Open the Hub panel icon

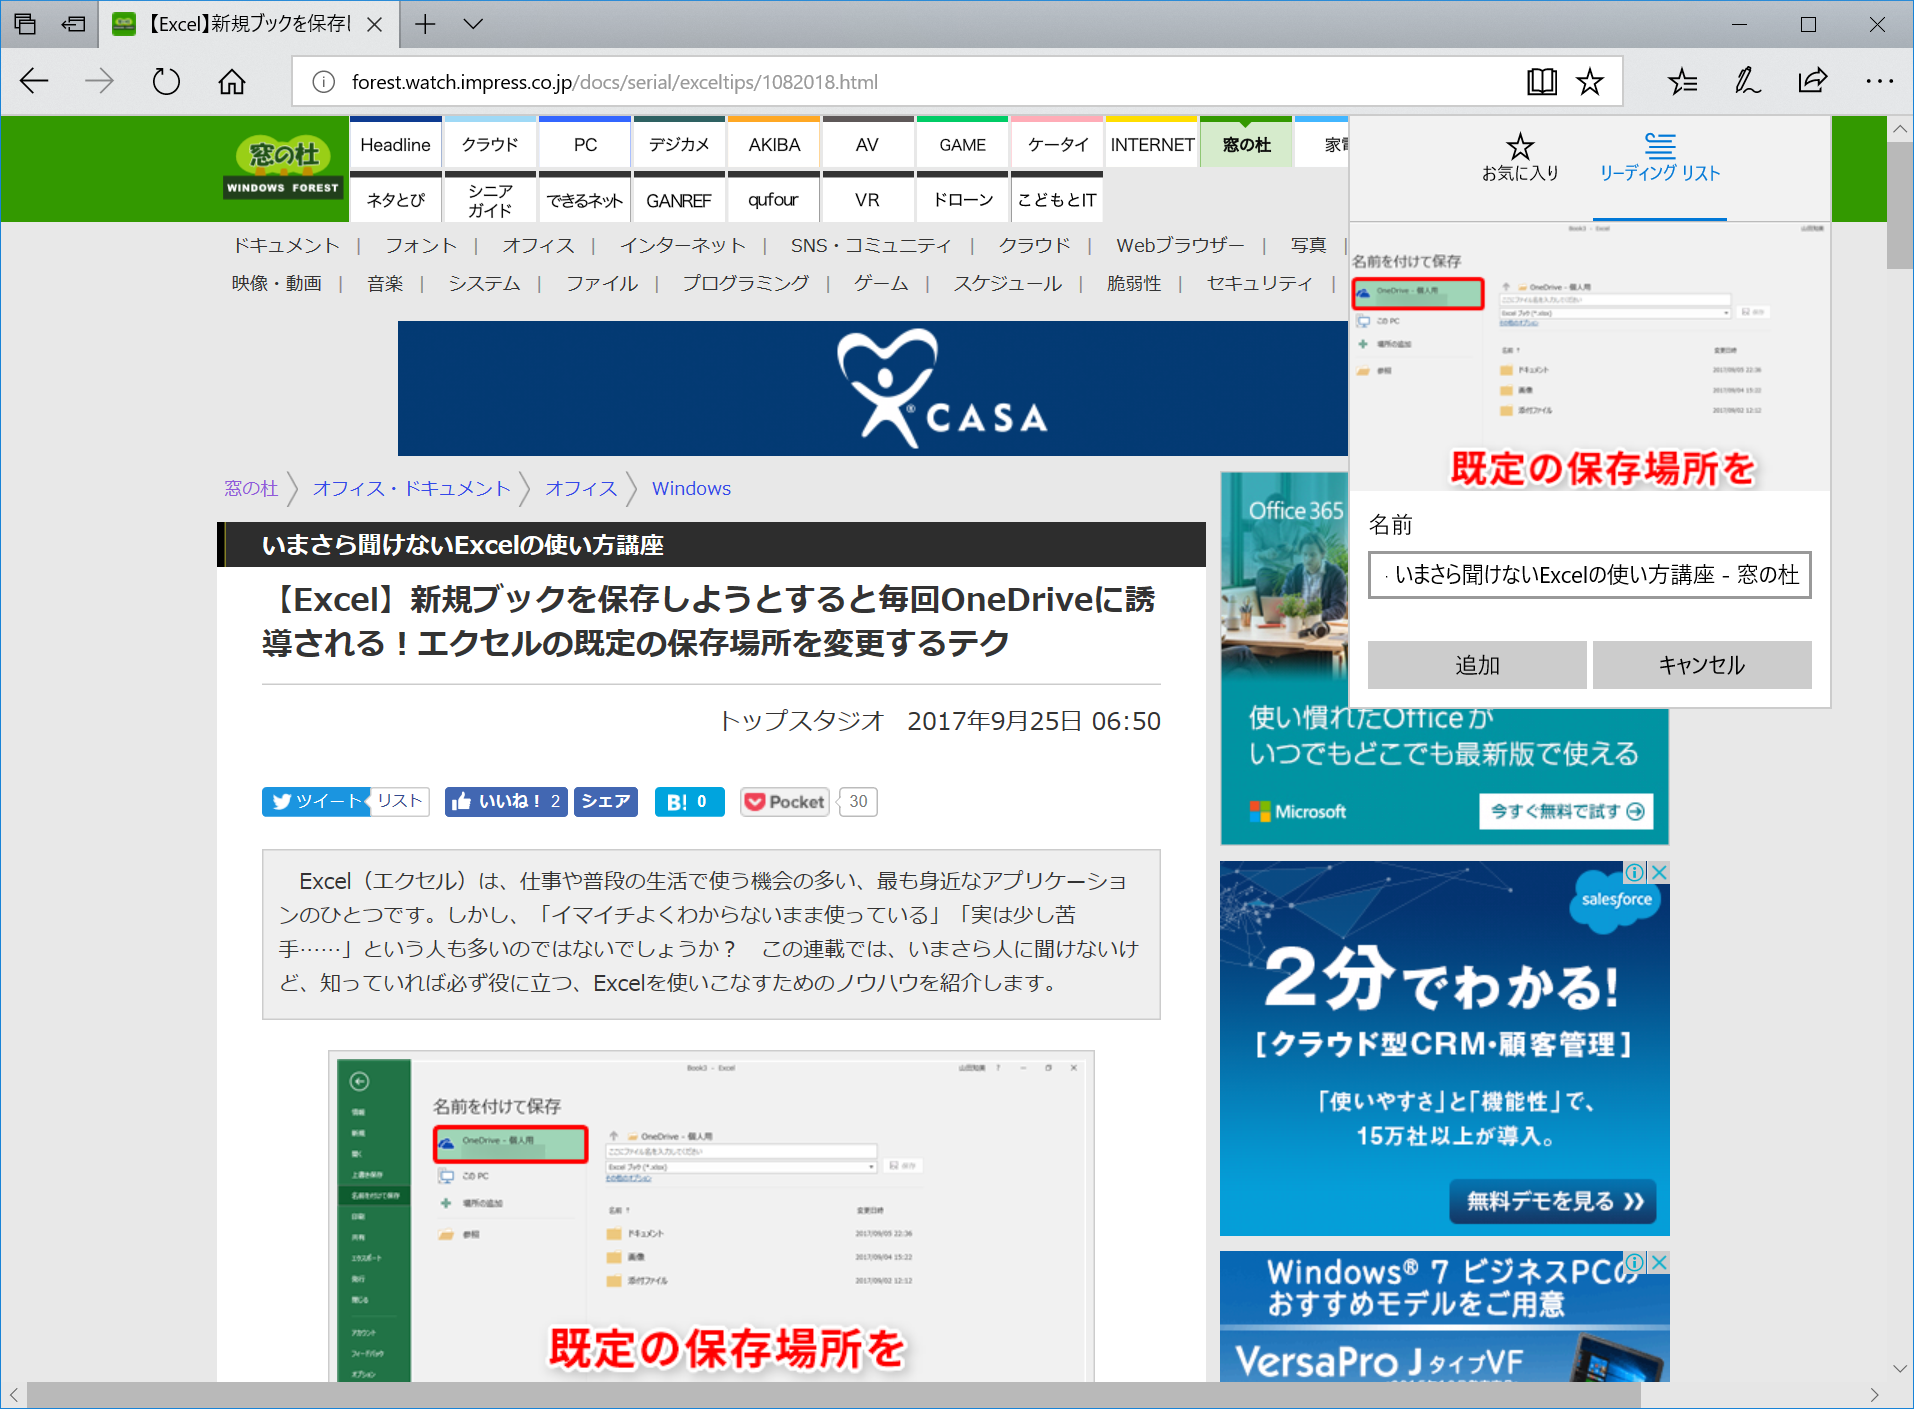click(x=1683, y=81)
